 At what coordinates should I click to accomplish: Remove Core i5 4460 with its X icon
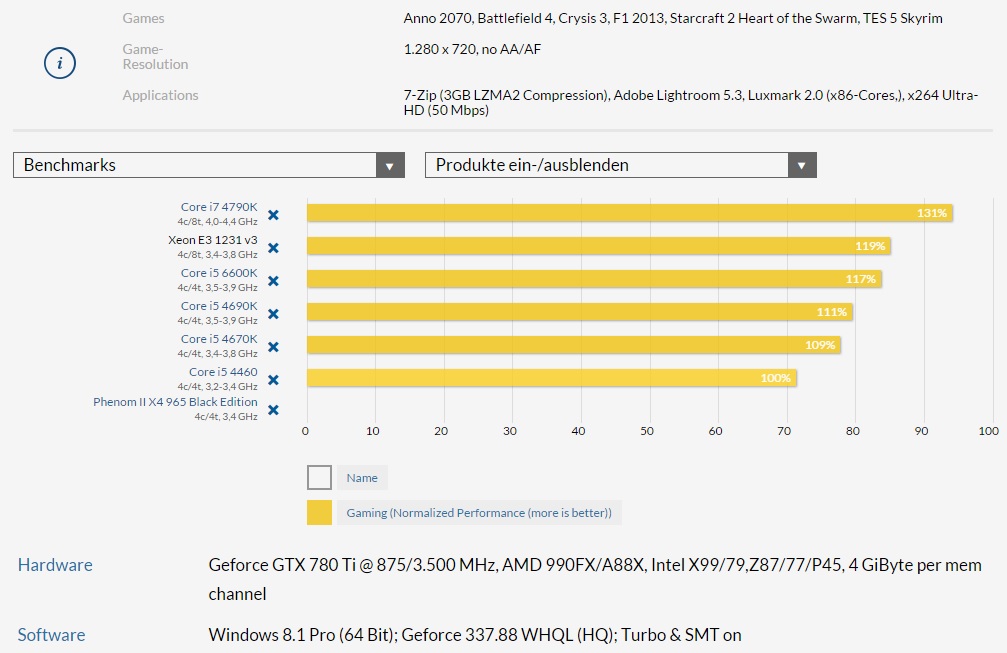tap(273, 380)
